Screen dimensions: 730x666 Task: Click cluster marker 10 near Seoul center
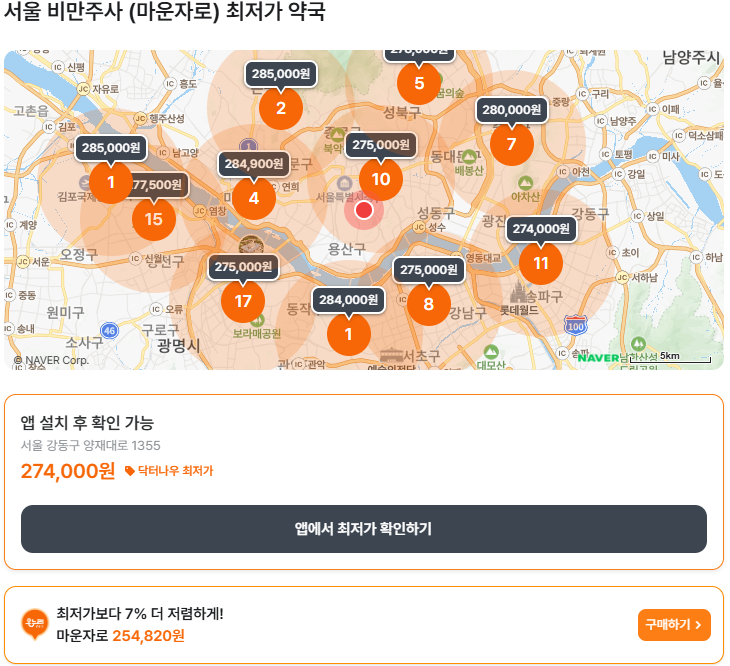click(x=381, y=179)
